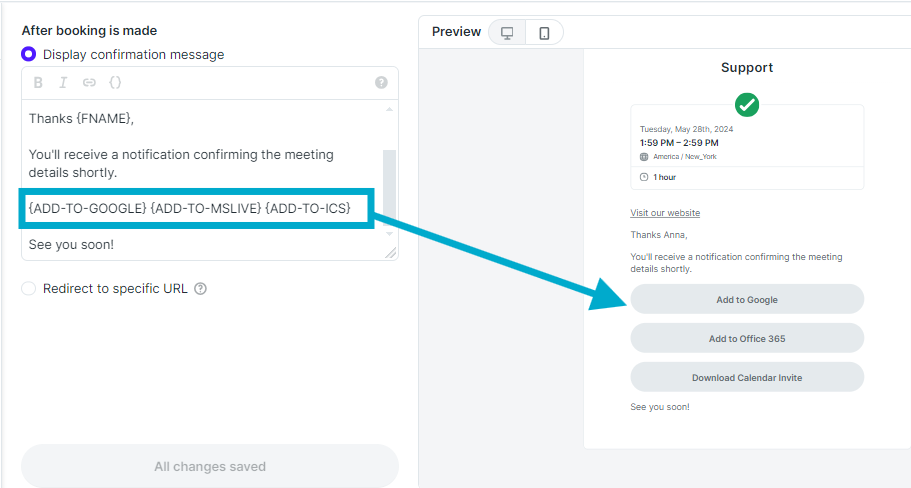
Task: Click the green checkmark confirmation icon
Action: point(747,105)
